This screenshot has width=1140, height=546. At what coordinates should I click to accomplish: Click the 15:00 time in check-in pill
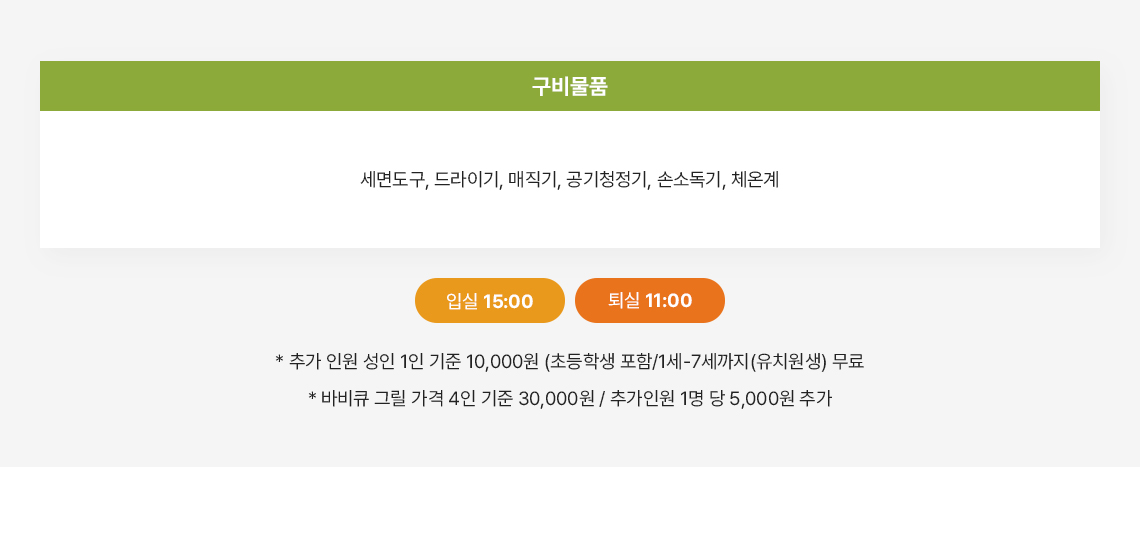click(x=508, y=301)
